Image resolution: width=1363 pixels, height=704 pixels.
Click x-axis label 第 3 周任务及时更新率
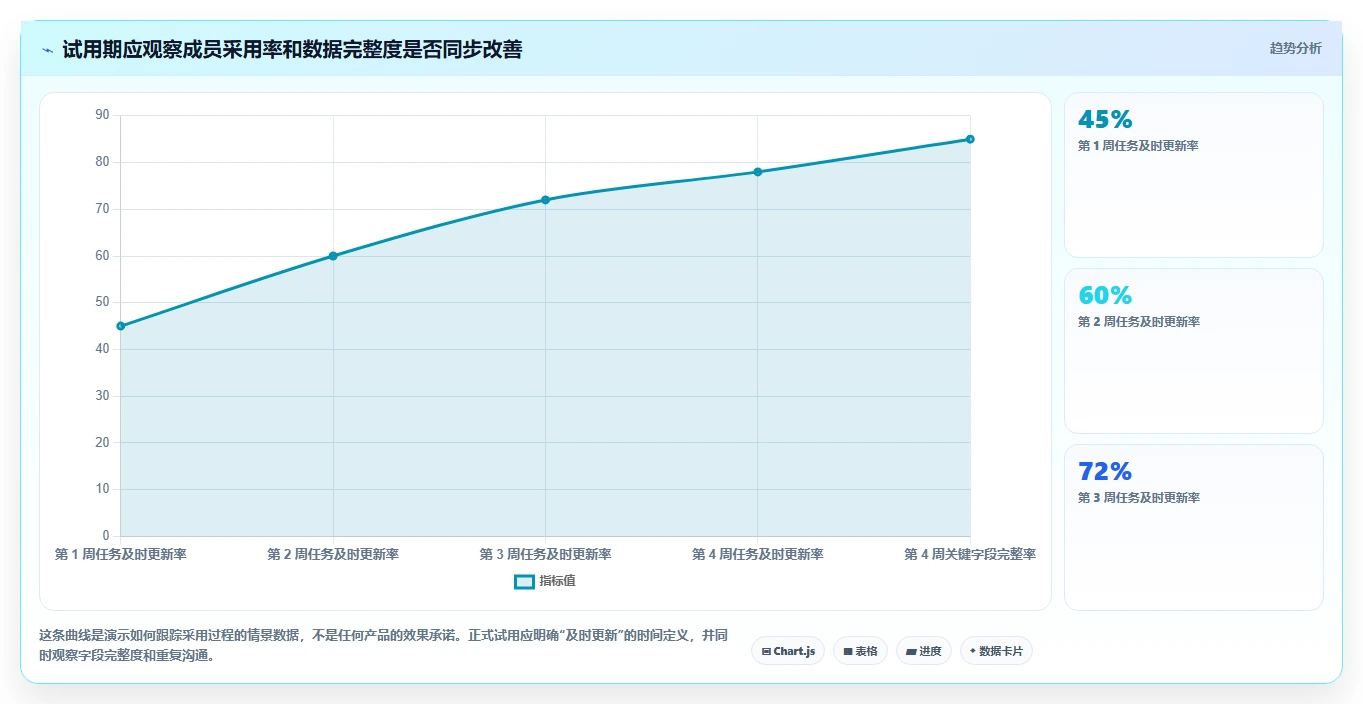click(x=545, y=554)
